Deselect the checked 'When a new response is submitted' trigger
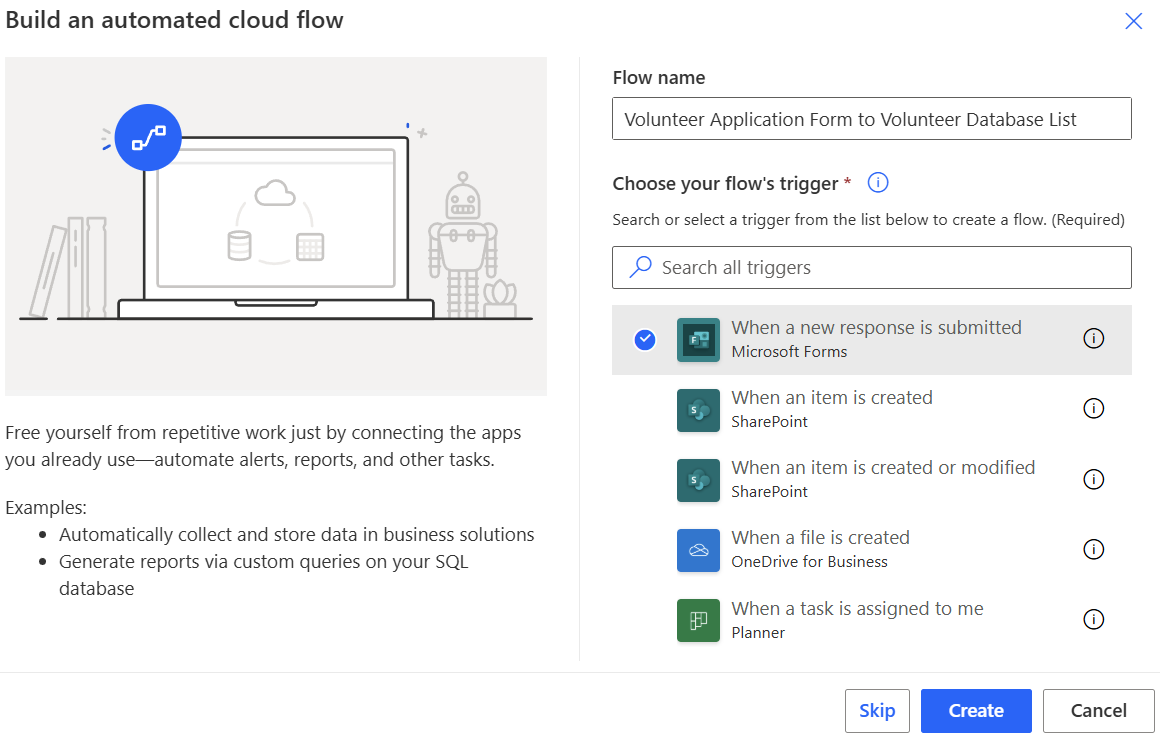This screenshot has height=735, width=1160. (x=644, y=339)
